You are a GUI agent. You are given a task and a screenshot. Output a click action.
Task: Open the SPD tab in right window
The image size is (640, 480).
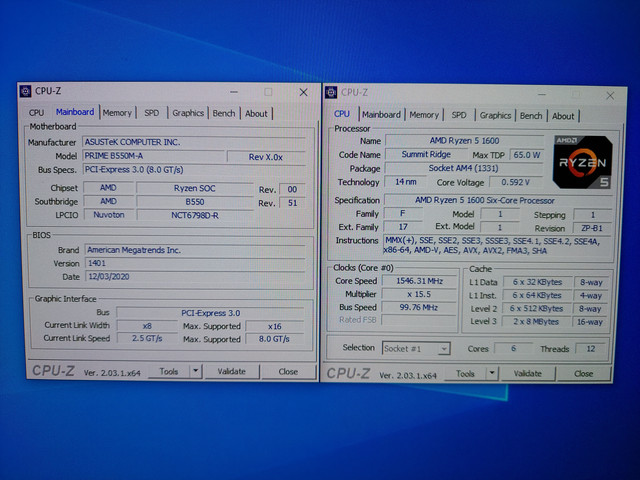tap(458, 115)
